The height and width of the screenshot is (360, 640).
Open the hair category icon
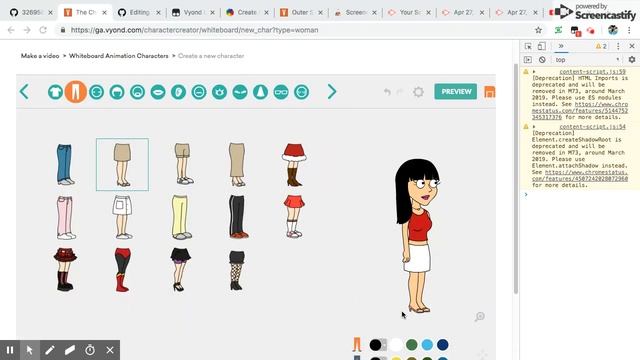point(117,92)
